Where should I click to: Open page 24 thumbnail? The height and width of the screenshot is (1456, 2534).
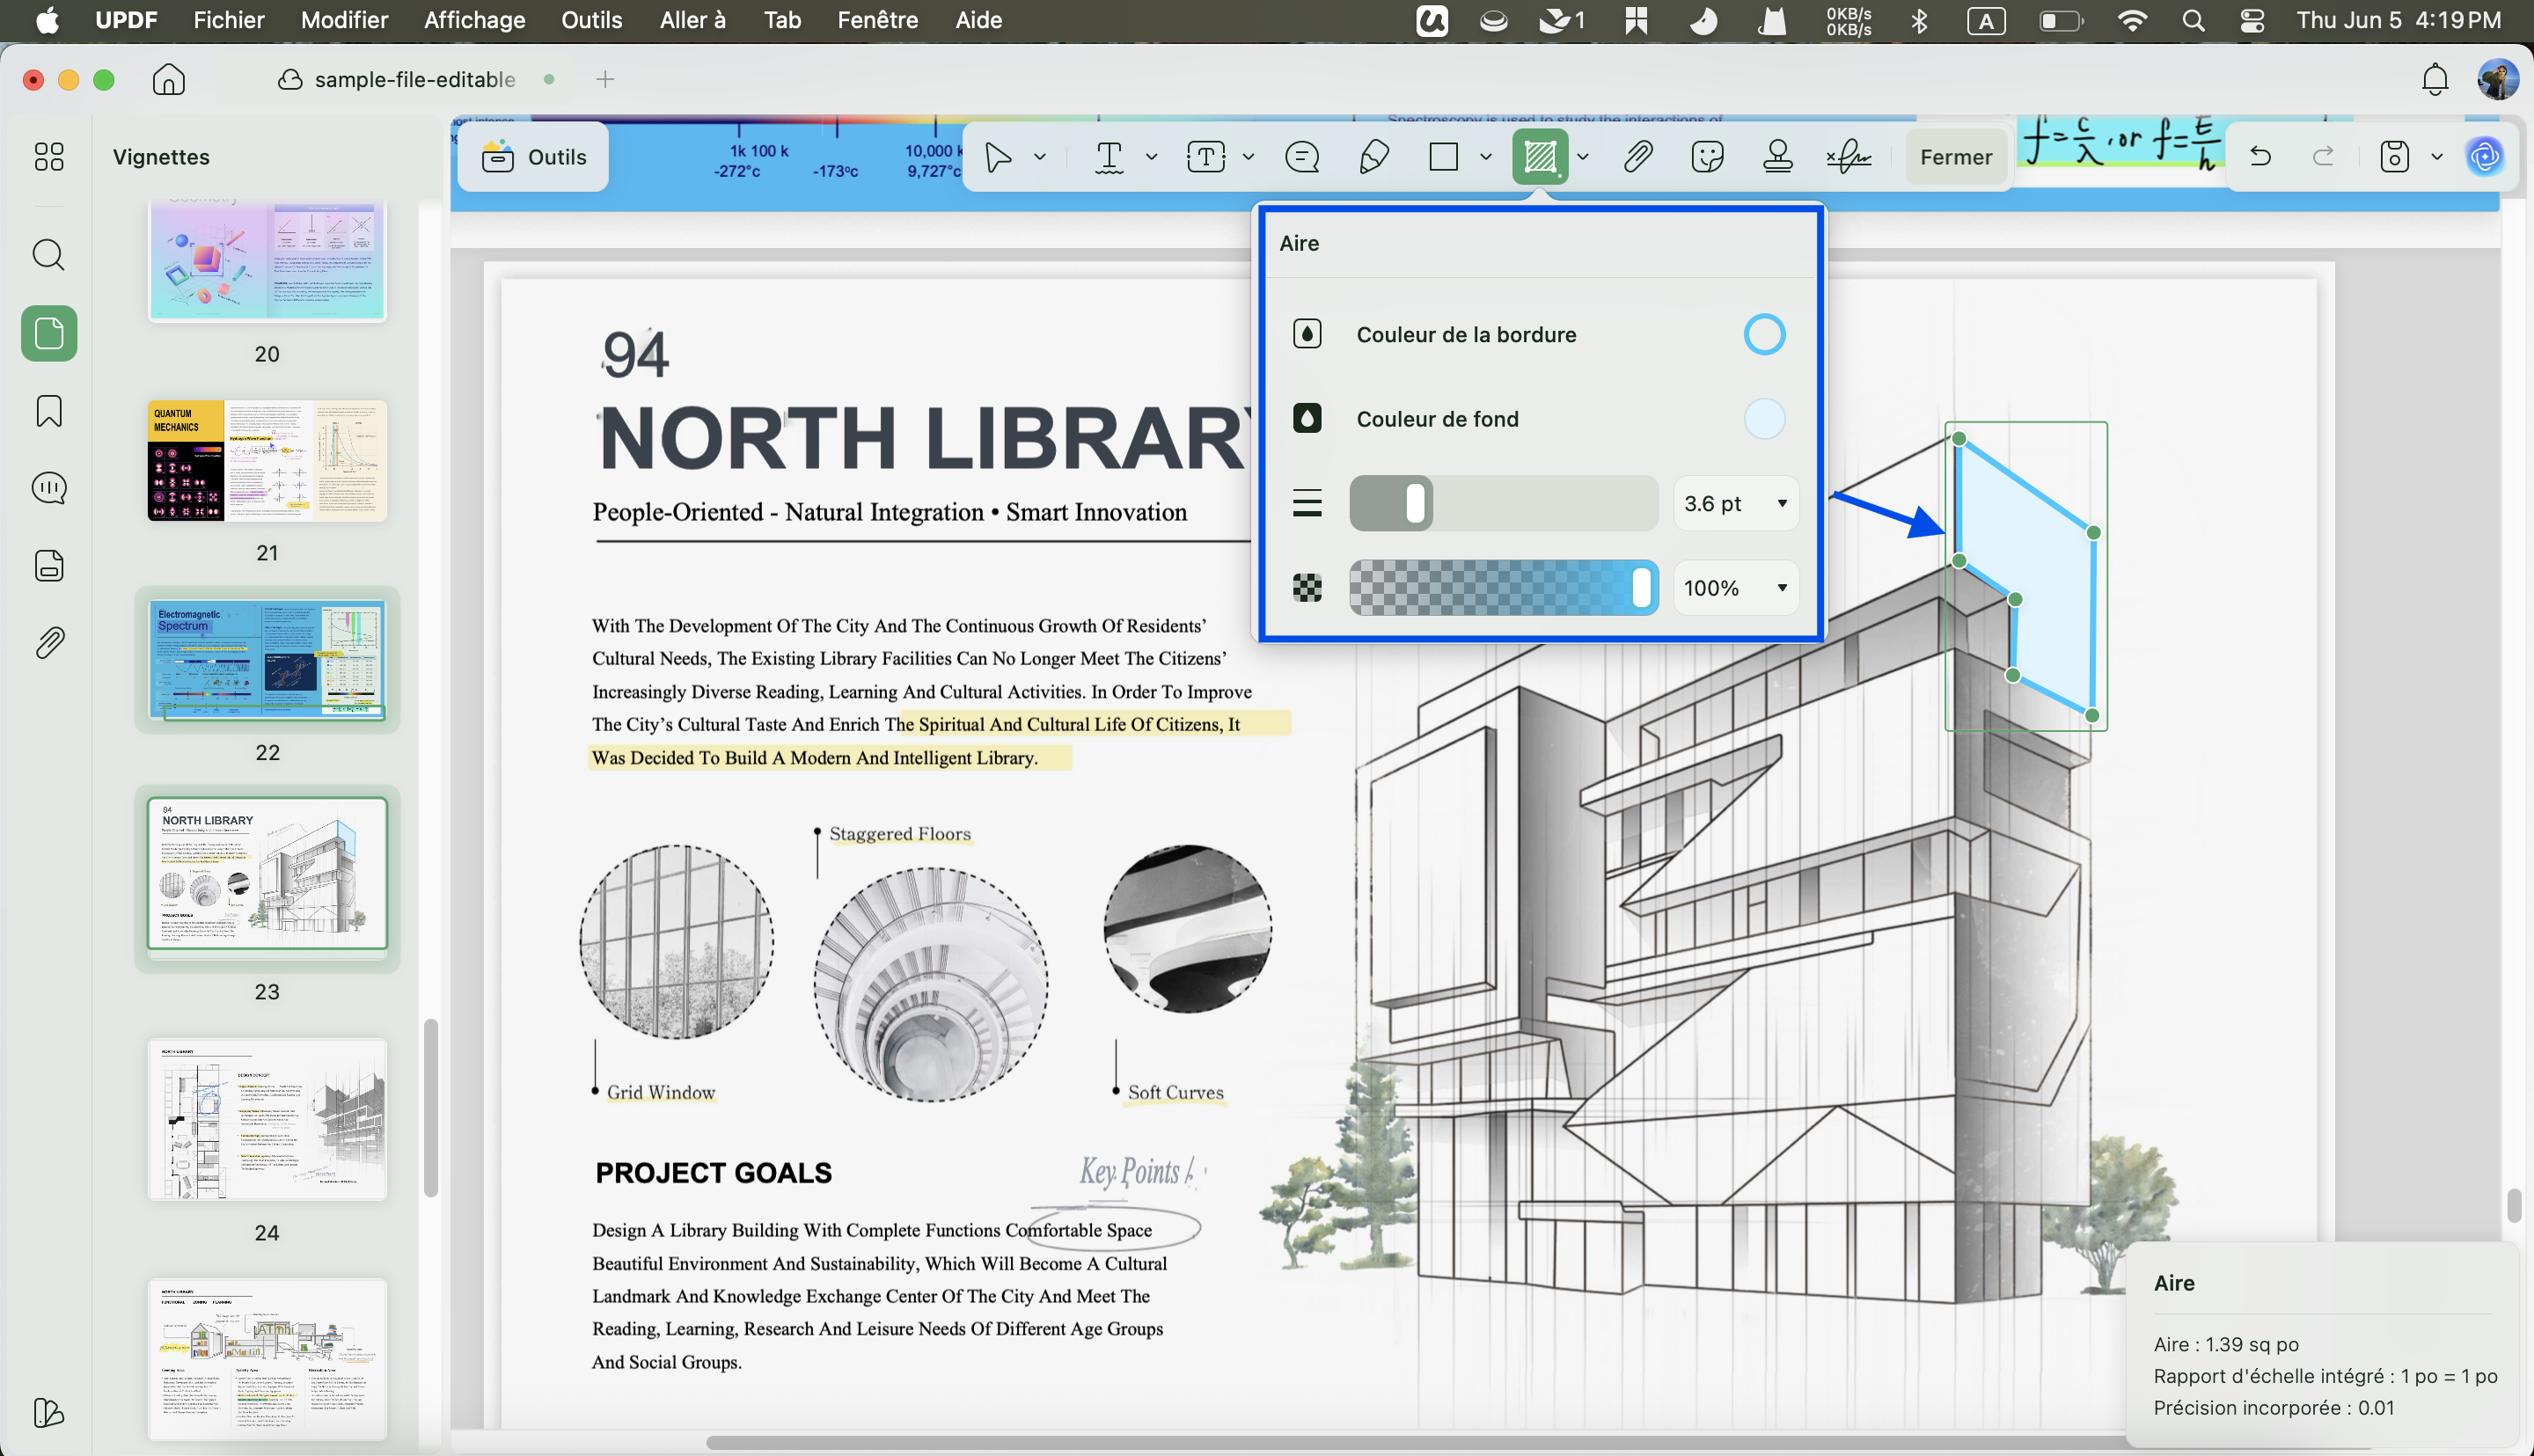[x=267, y=1119]
